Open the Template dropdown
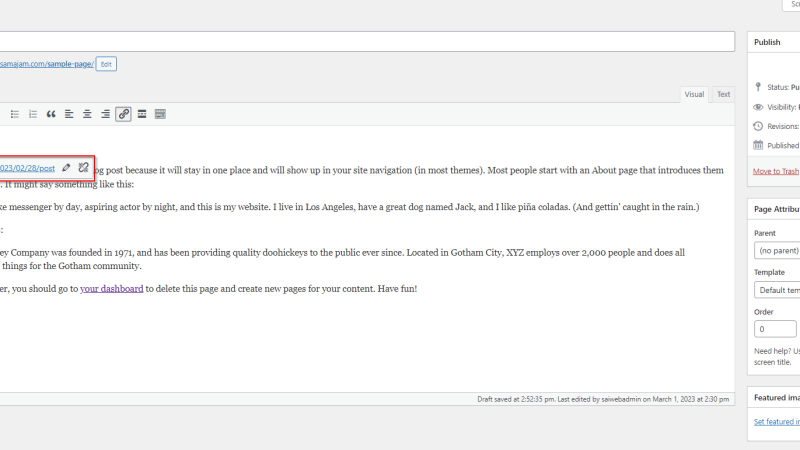The height and width of the screenshot is (450, 800). [x=777, y=290]
